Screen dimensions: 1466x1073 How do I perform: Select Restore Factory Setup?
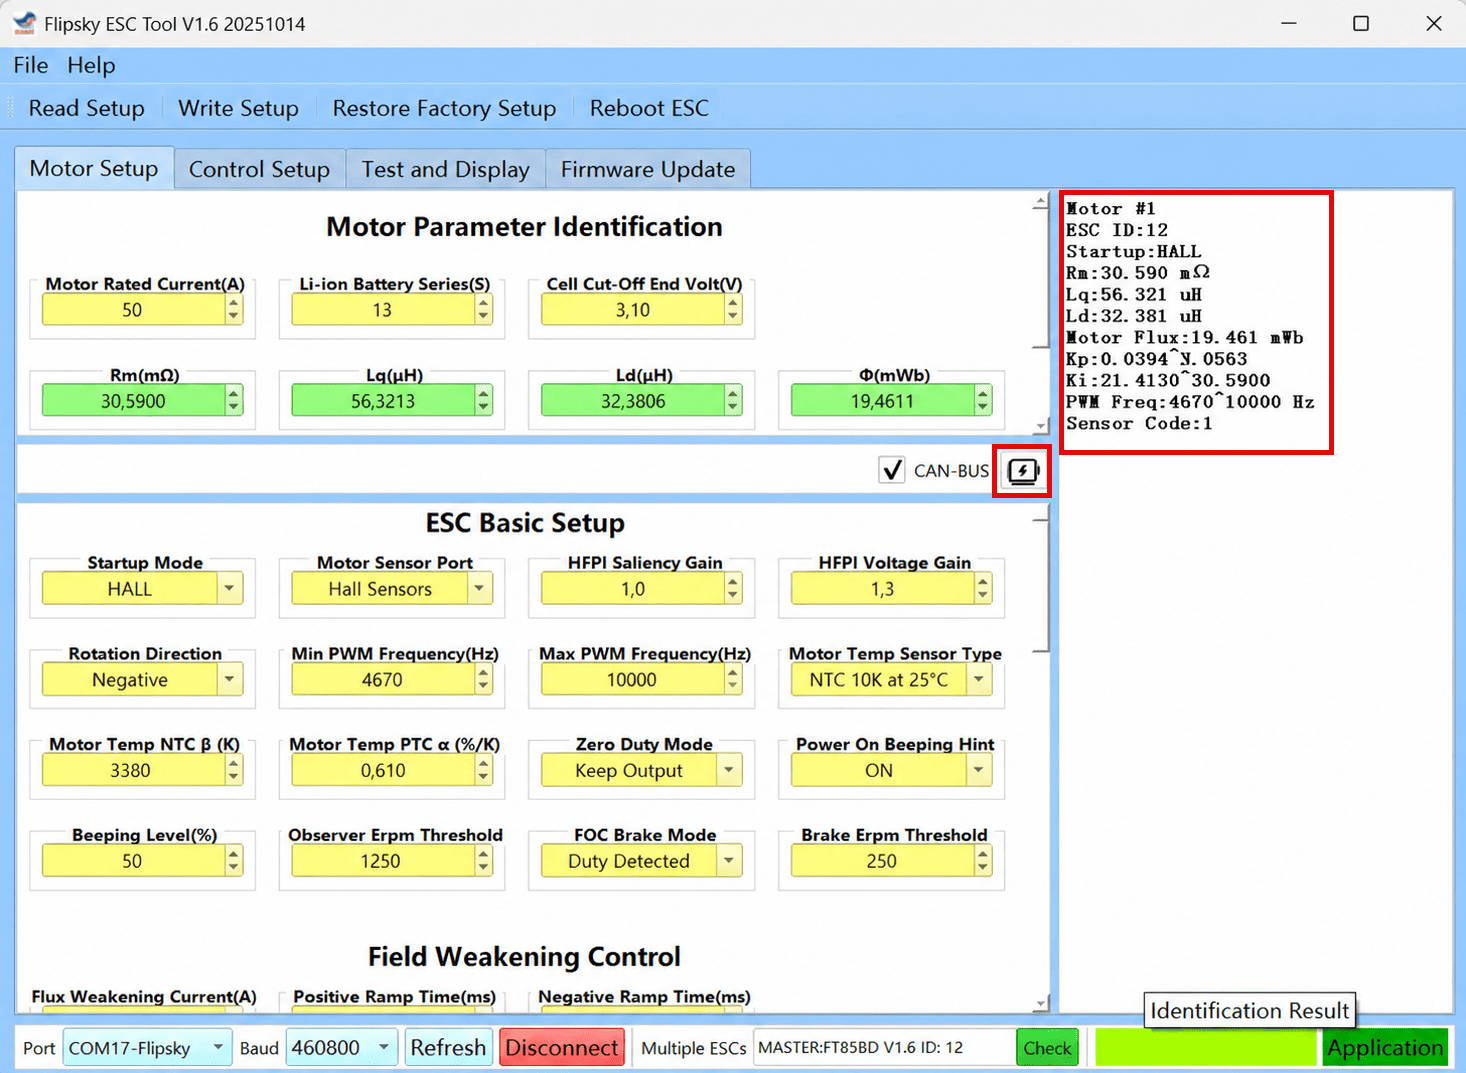tap(444, 108)
